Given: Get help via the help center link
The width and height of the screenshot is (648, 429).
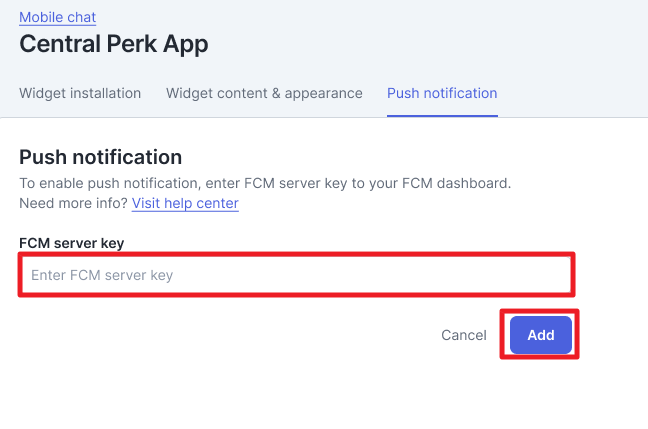Looking at the screenshot, I should [185, 203].
